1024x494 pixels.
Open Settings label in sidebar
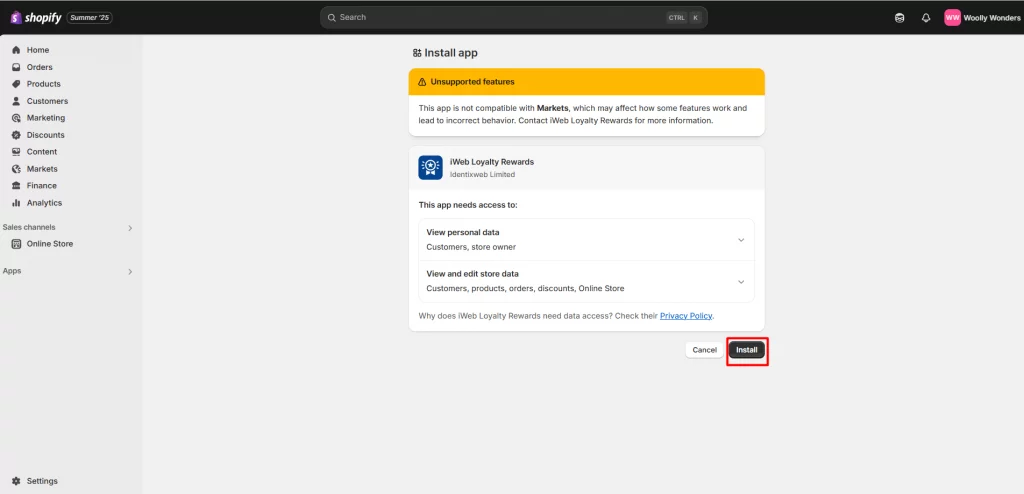pyautogui.click(x=42, y=481)
